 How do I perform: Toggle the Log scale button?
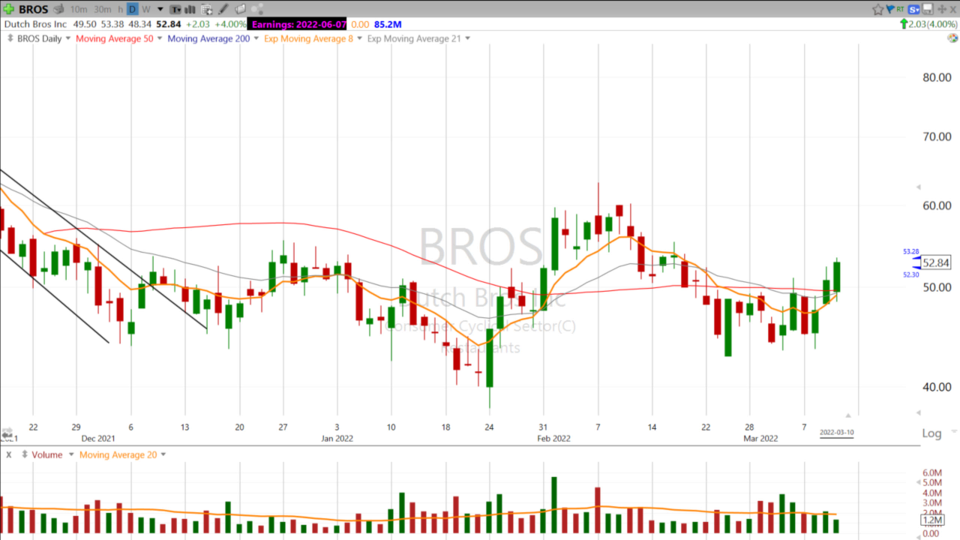click(x=932, y=433)
